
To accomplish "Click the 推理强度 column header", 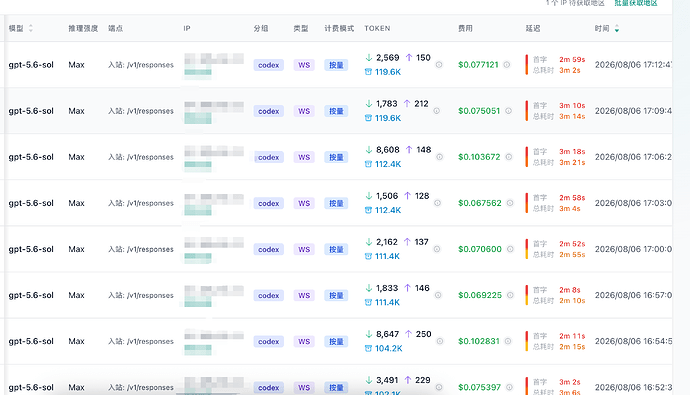I will pyautogui.click(x=83, y=28).
